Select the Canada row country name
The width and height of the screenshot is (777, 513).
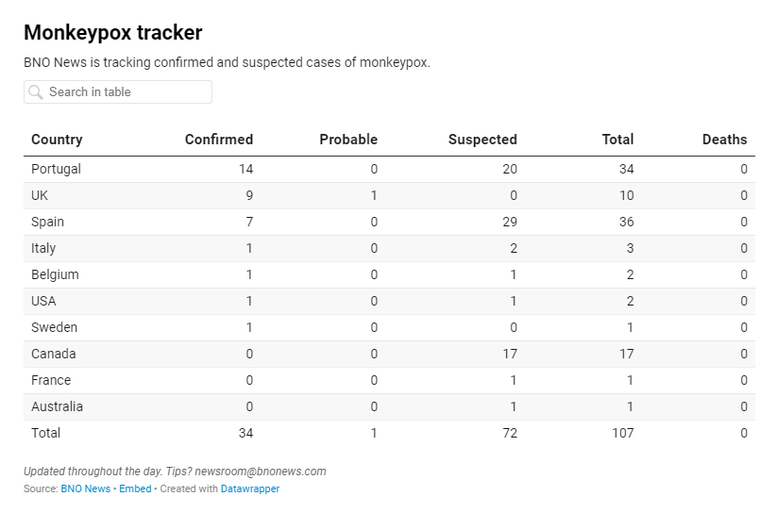click(x=54, y=354)
